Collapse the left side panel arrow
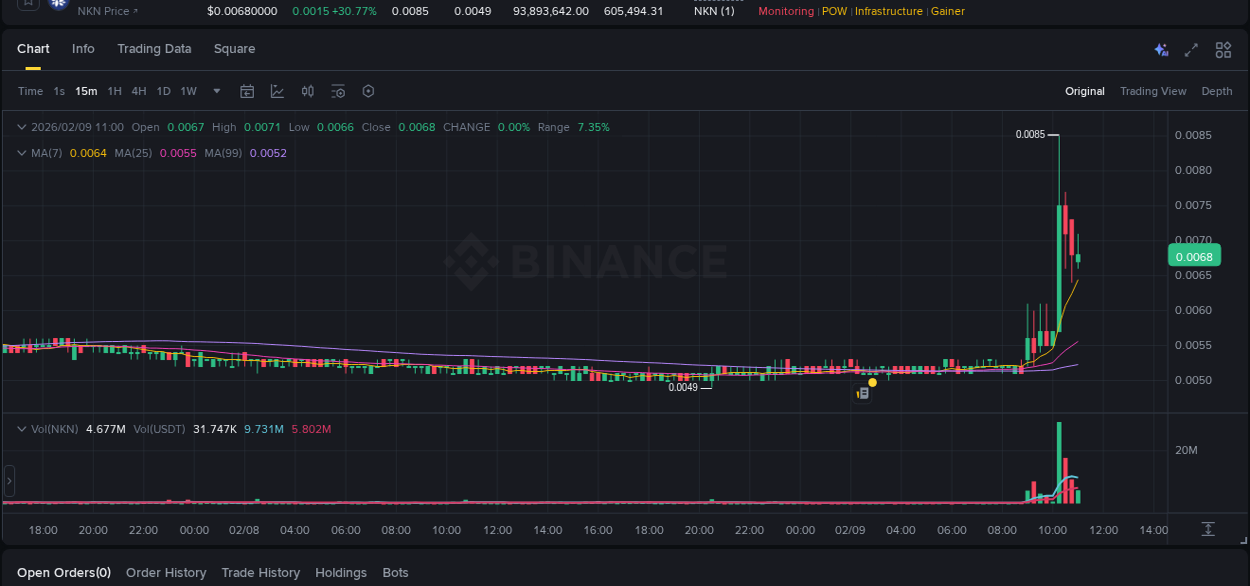This screenshot has width=1250, height=586. [8, 481]
